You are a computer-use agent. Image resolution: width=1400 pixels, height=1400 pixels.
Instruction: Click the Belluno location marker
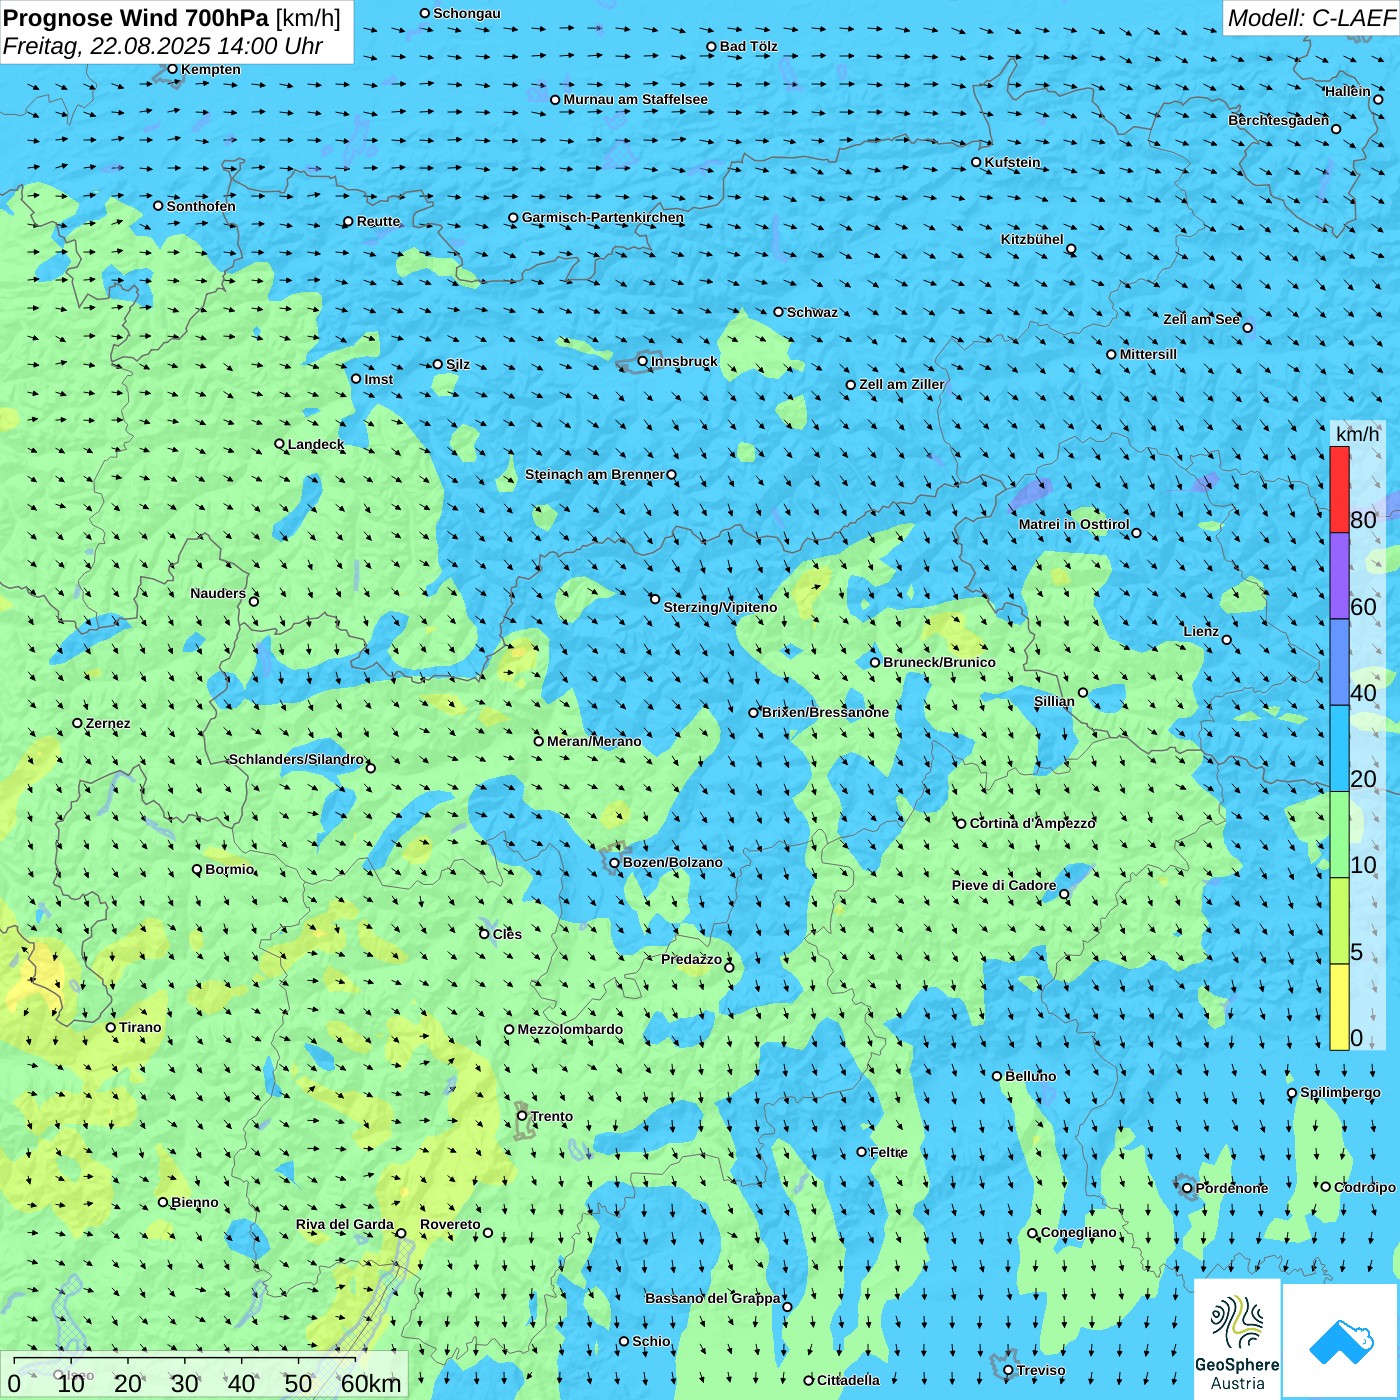point(997,1076)
